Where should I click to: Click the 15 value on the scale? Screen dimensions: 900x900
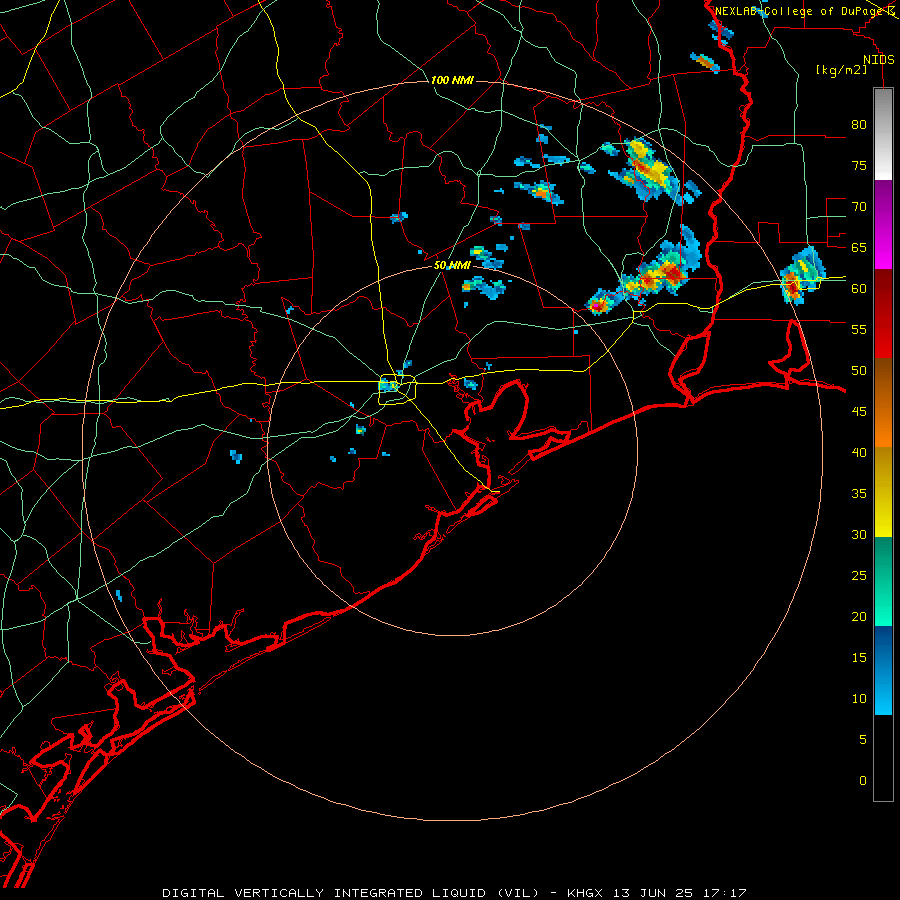tap(859, 657)
